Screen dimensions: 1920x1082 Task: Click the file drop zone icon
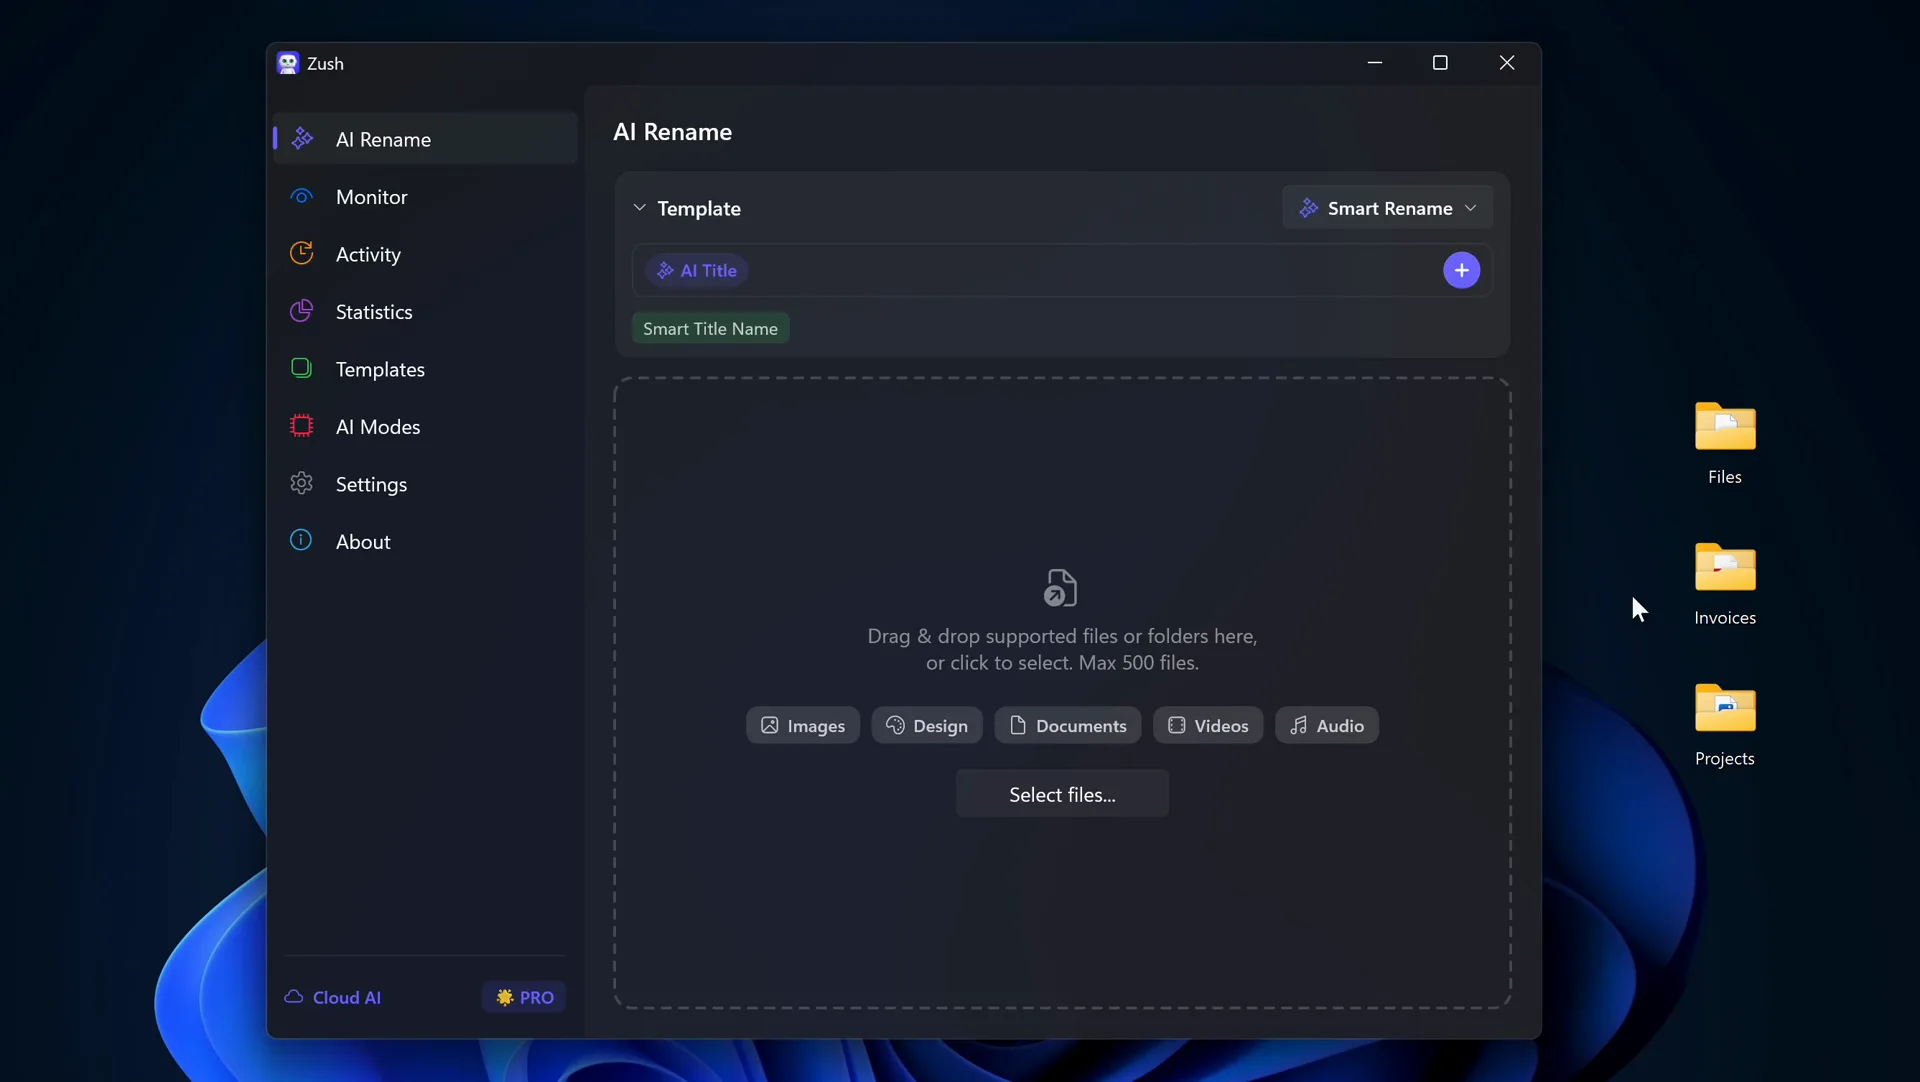pos(1061,588)
